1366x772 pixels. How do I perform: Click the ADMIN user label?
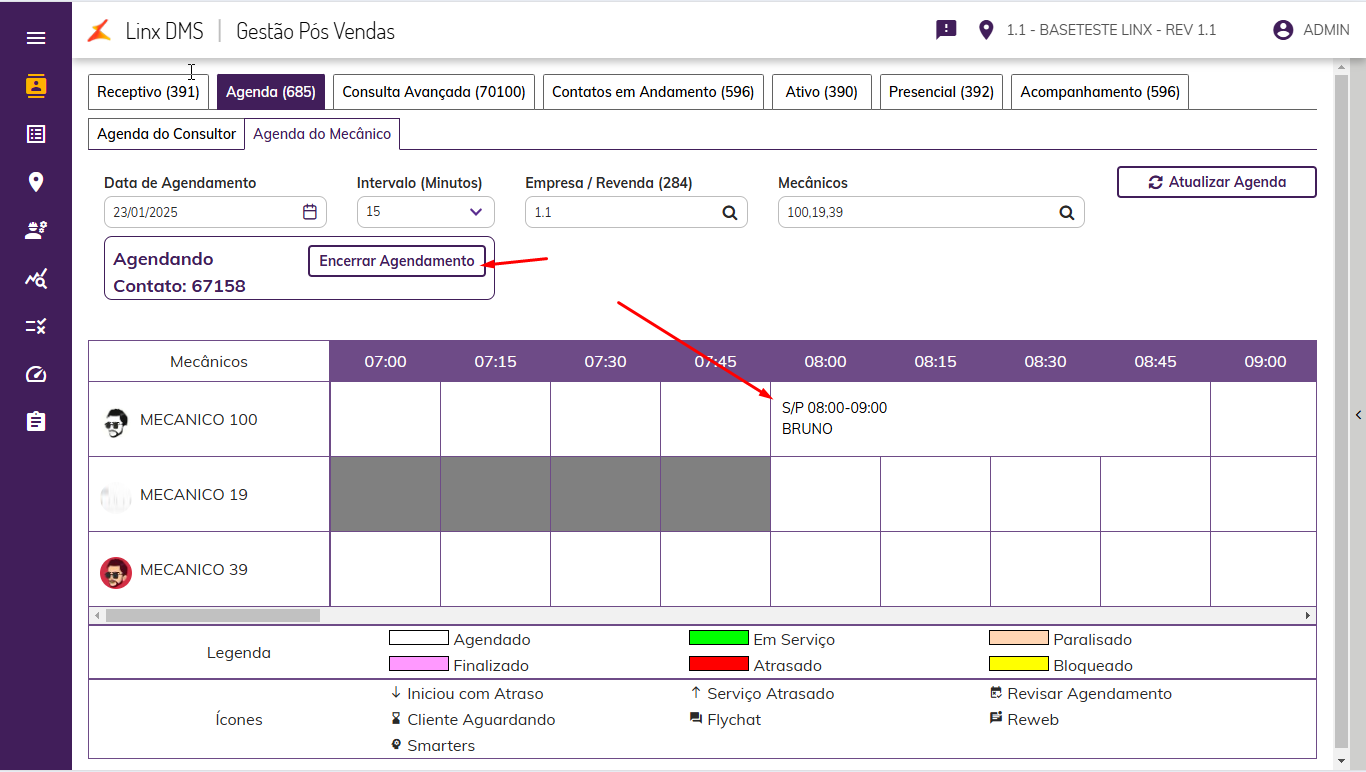pyautogui.click(x=1326, y=30)
